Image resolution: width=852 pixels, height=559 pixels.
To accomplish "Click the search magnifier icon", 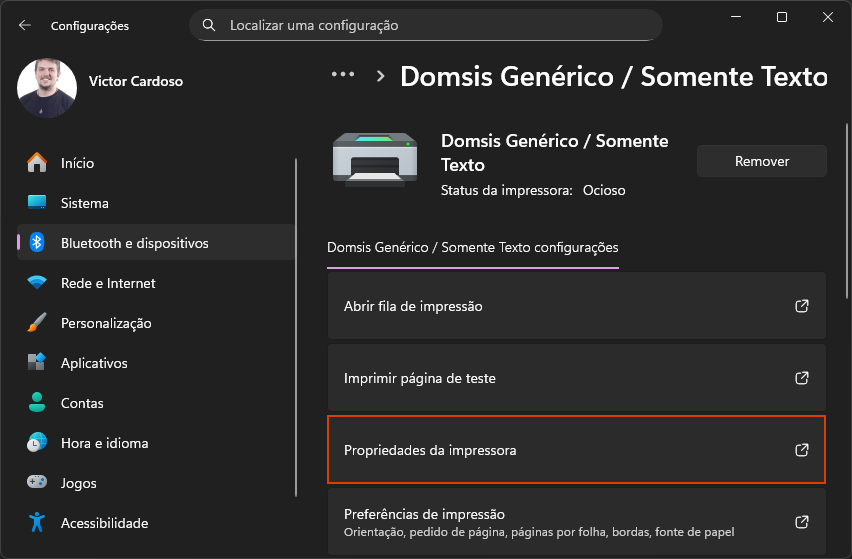I will 209,25.
